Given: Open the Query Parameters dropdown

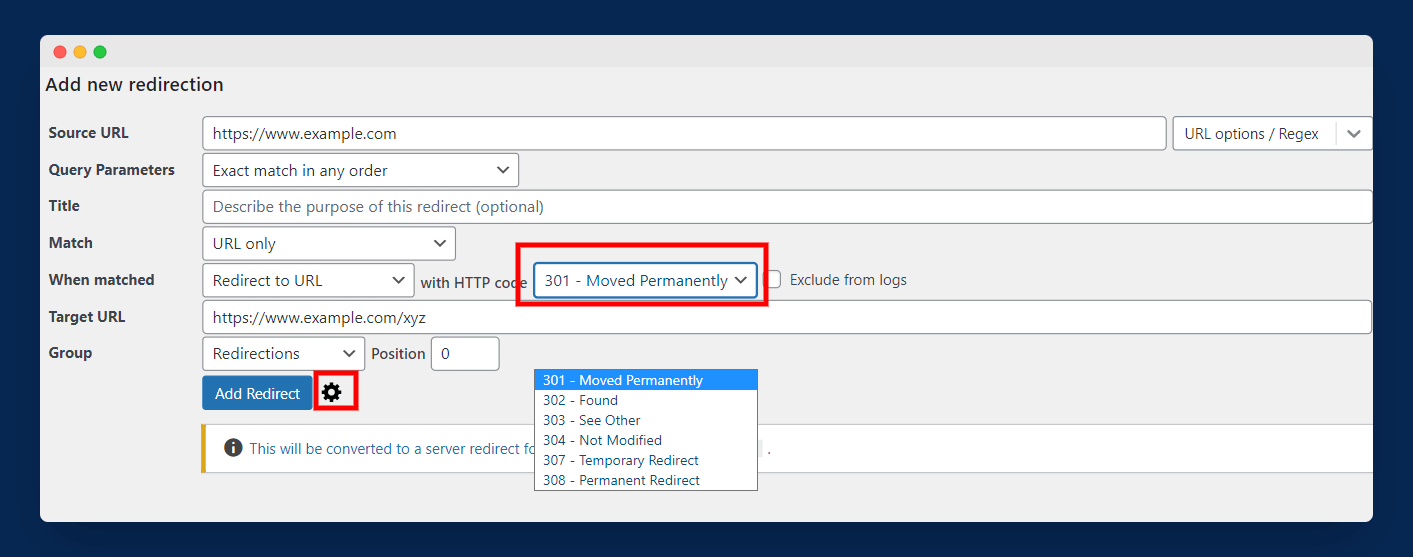Looking at the screenshot, I should coord(360,170).
